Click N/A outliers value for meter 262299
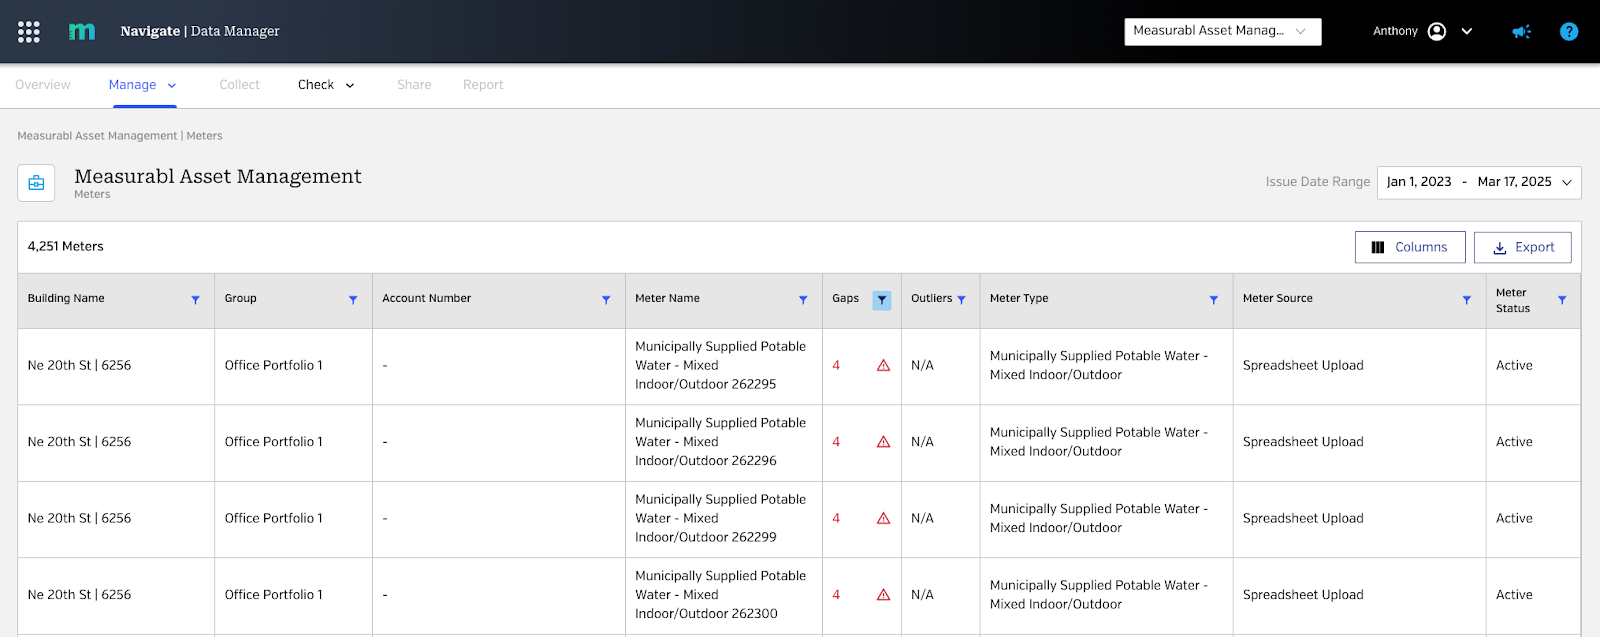The width and height of the screenshot is (1600, 637). (x=922, y=519)
